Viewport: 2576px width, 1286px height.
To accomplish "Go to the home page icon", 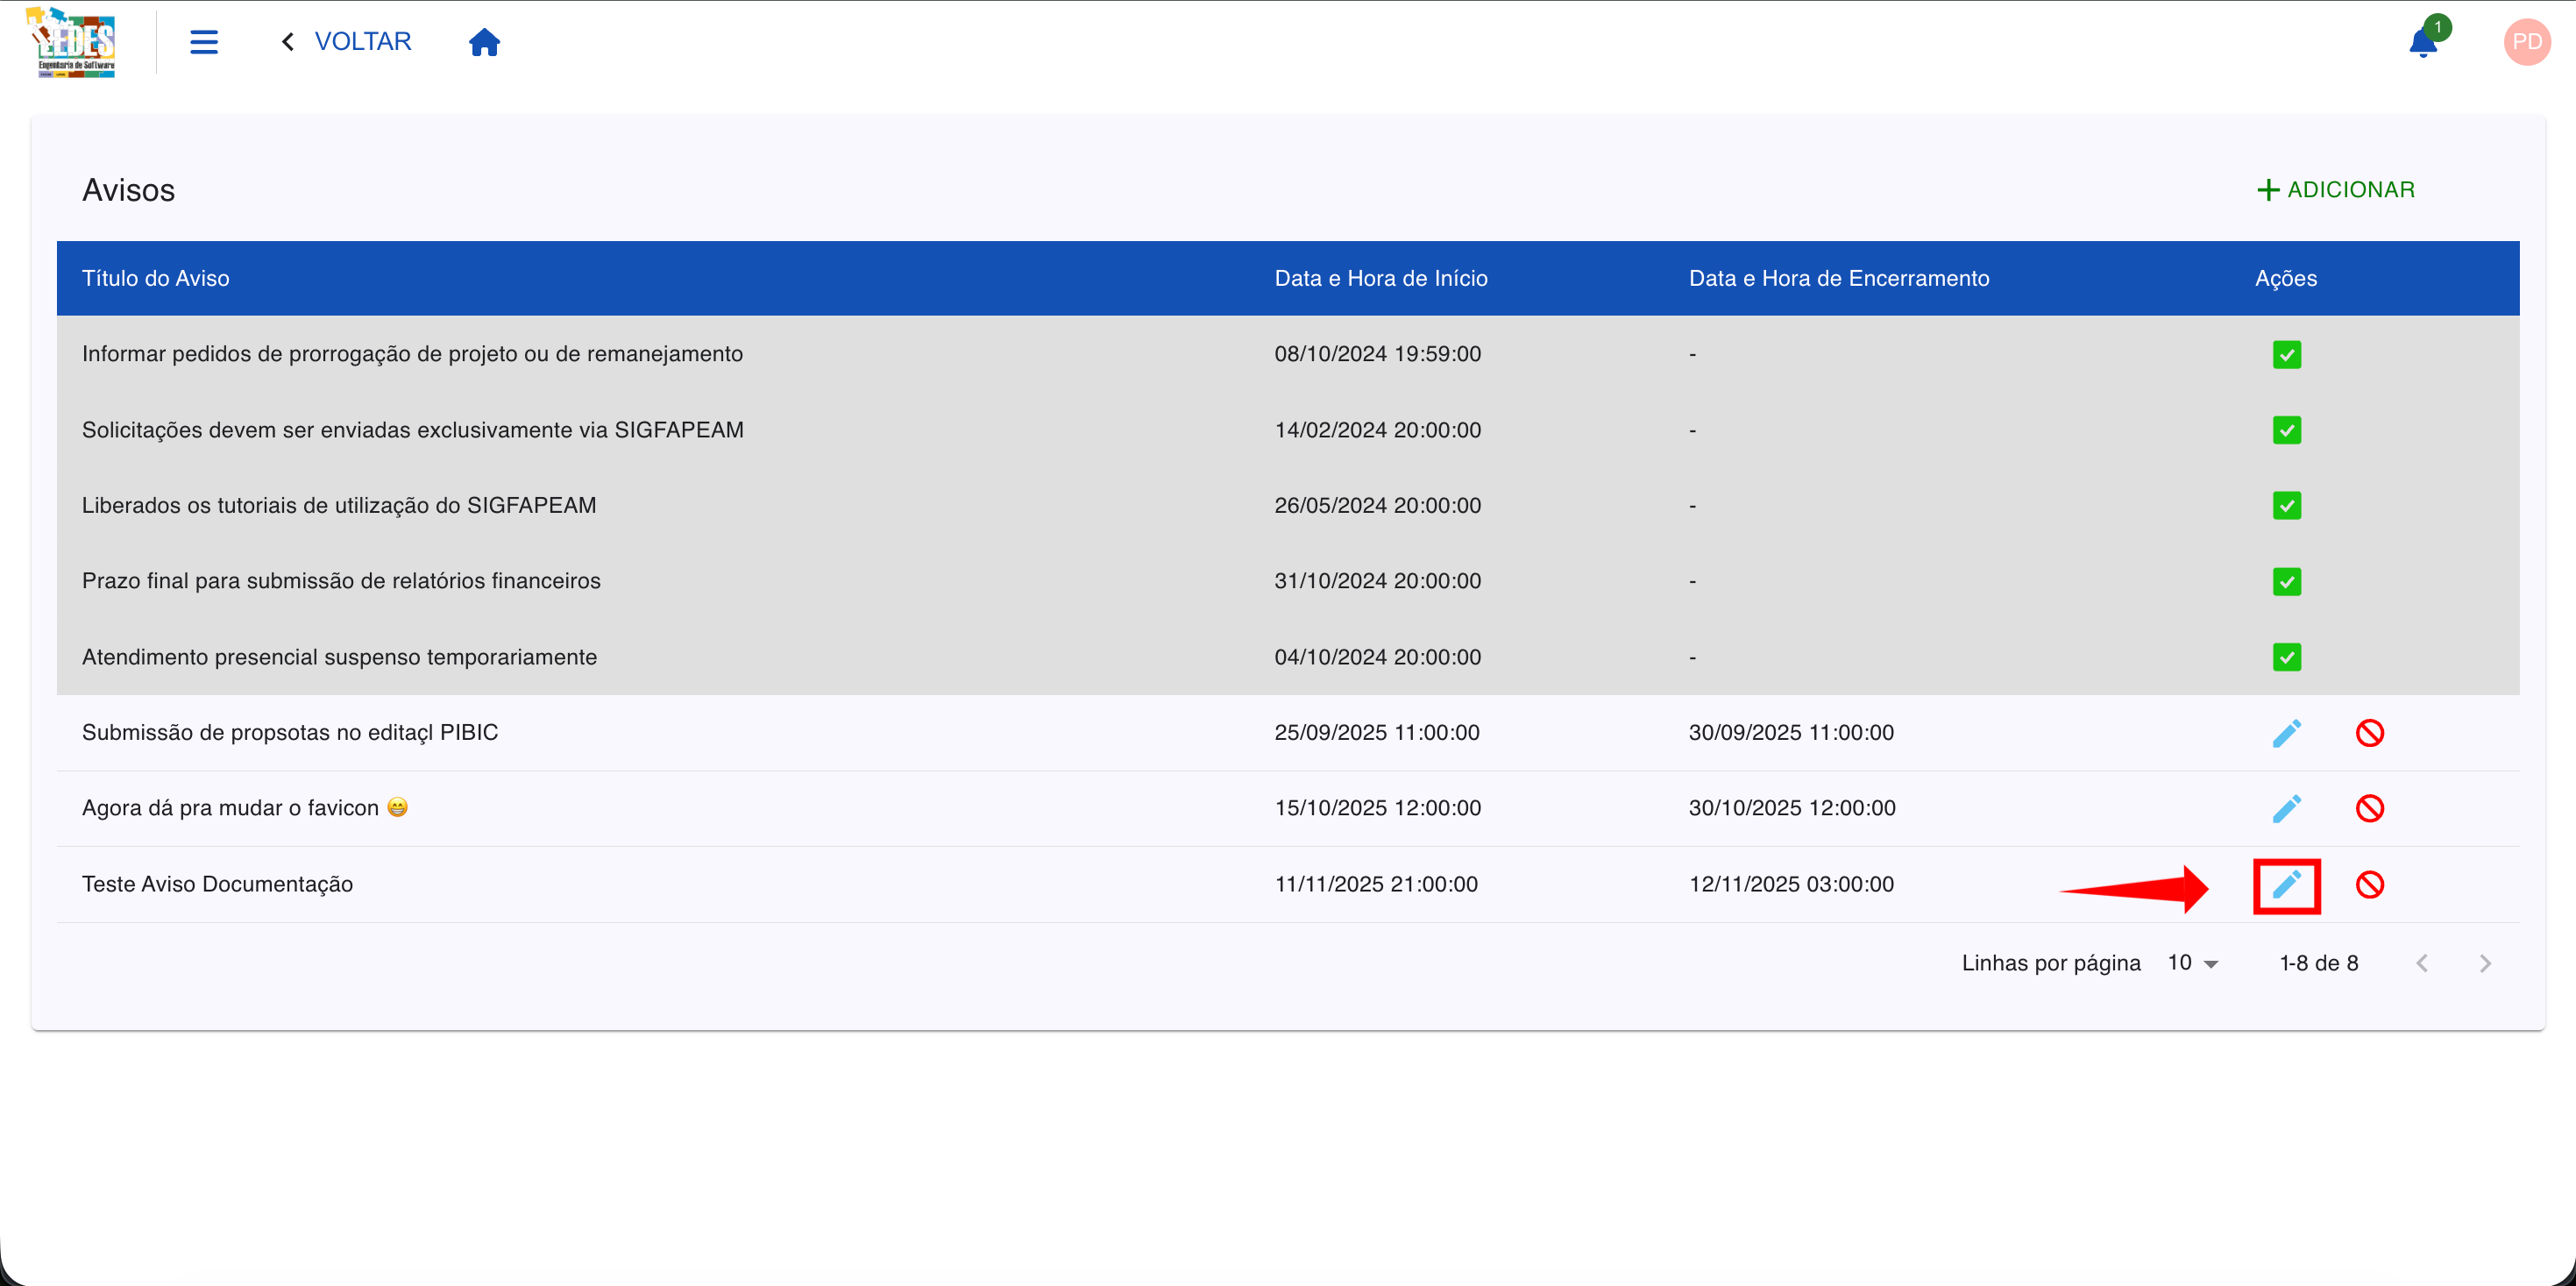I will point(484,42).
